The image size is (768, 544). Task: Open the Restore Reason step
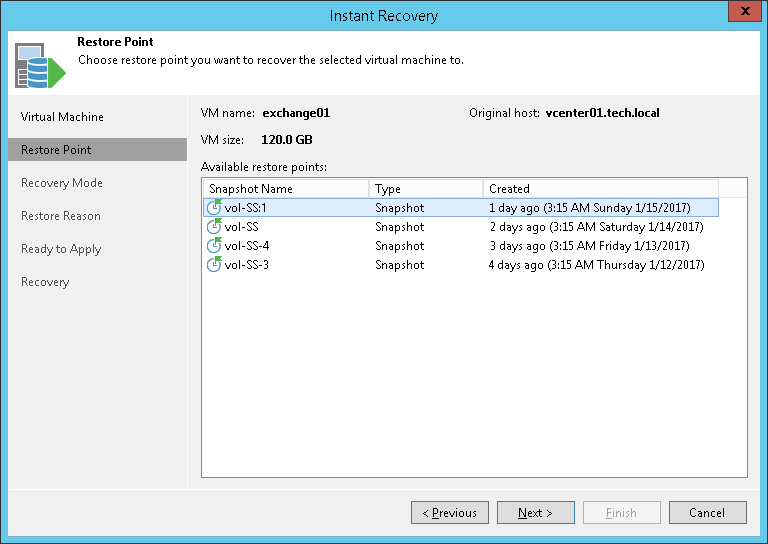coord(61,216)
